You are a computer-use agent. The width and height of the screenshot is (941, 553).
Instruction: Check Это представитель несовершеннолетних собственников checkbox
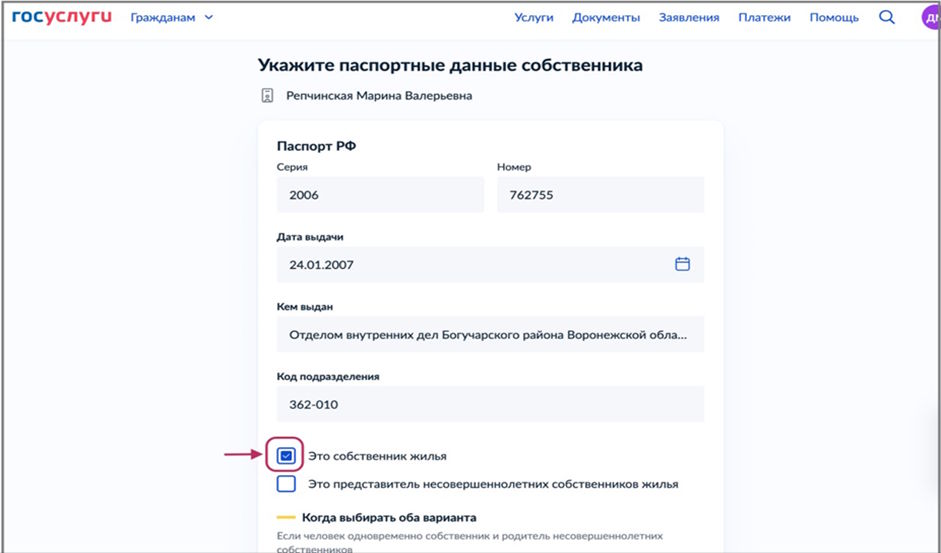(x=286, y=484)
